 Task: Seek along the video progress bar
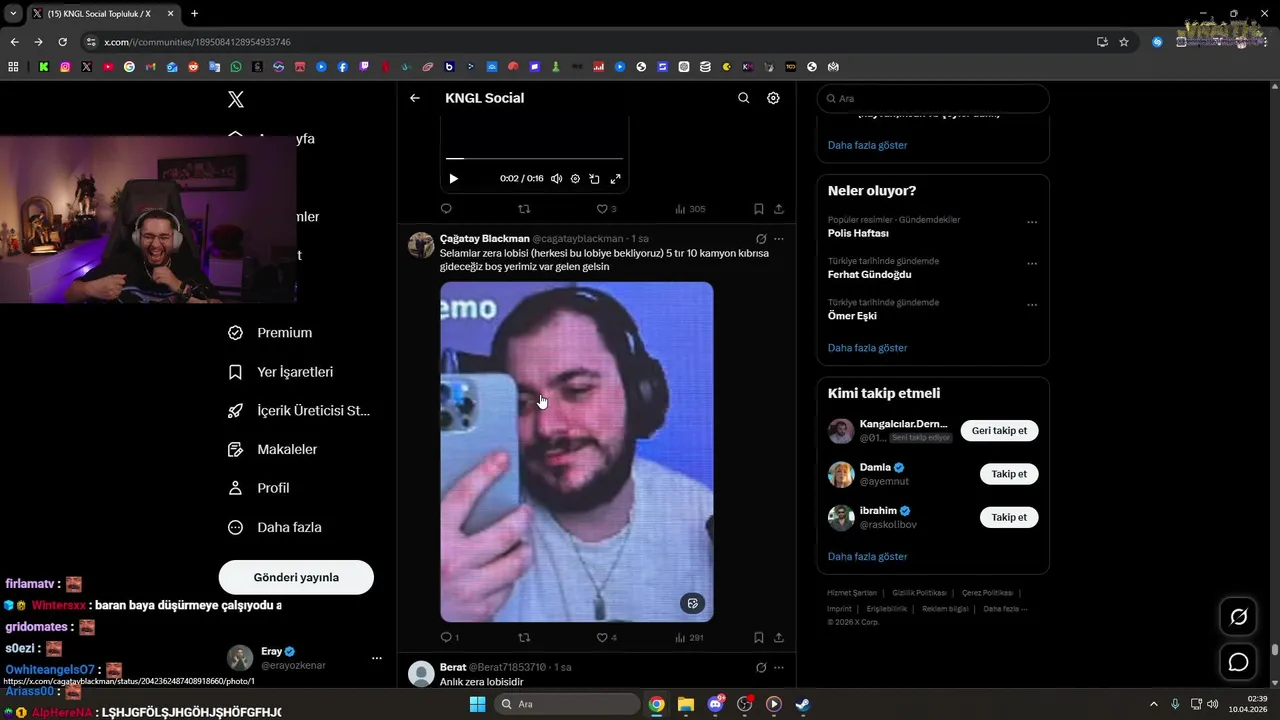(534, 158)
